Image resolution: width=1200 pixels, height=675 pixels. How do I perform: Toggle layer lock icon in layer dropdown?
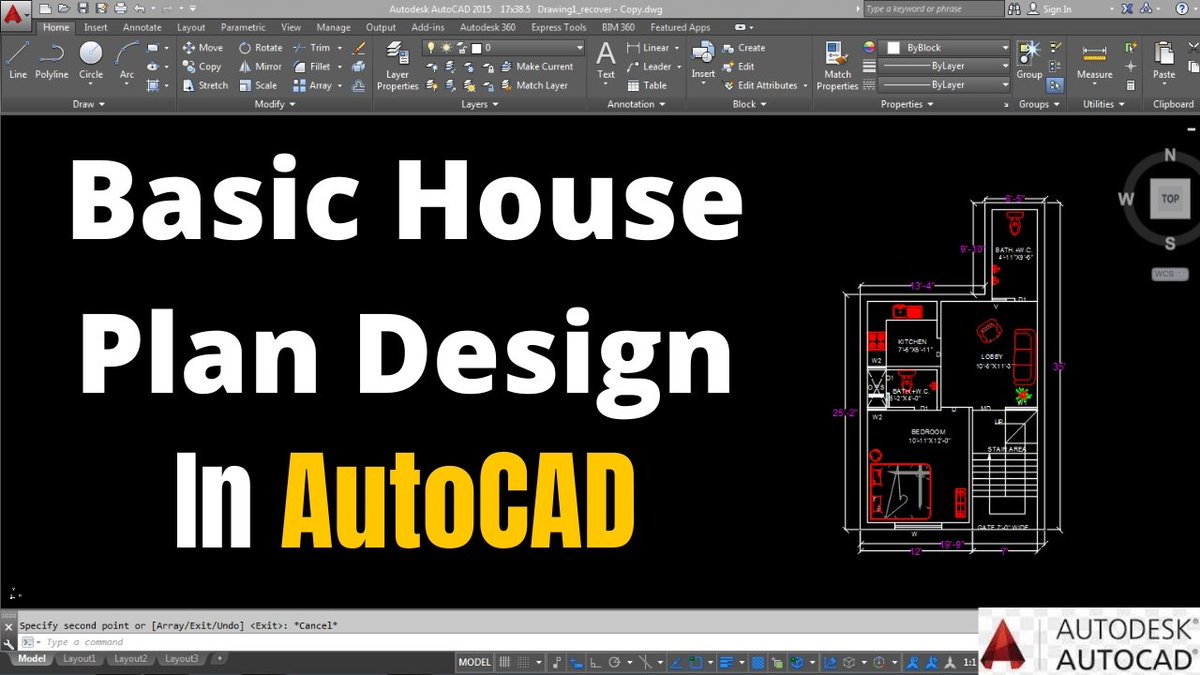coord(461,47)
